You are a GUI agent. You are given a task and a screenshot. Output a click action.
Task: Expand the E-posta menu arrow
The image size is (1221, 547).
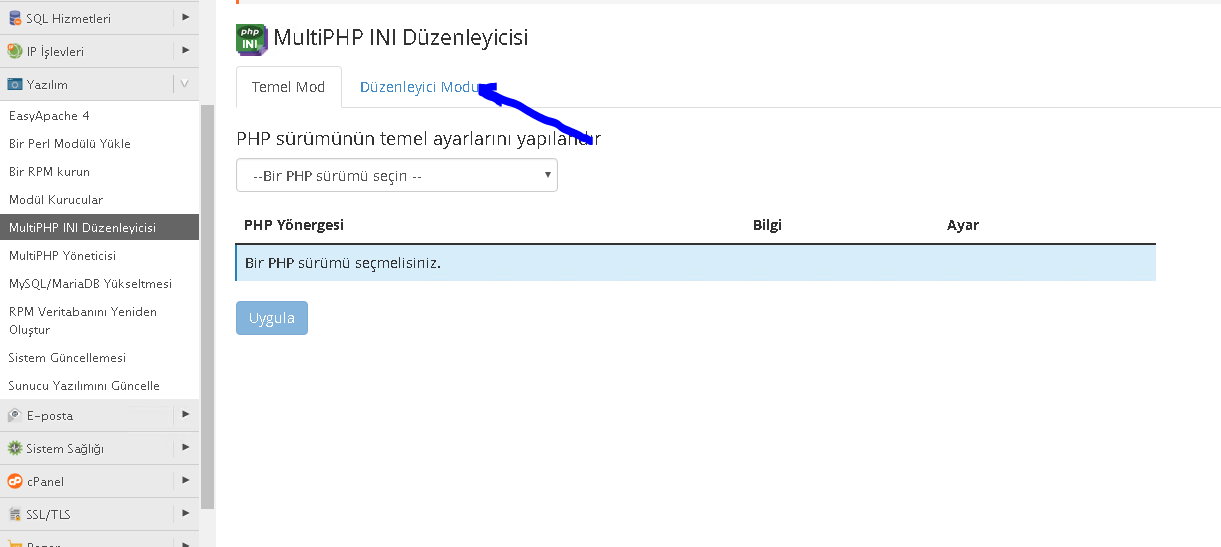tap(185, 414)
